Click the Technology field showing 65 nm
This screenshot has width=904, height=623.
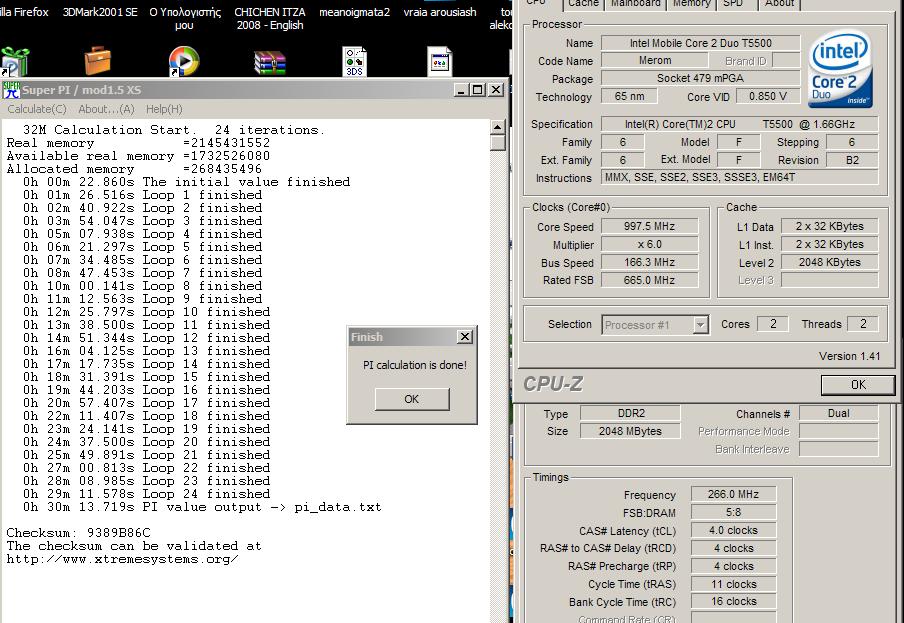pyautogui.click(x=629, y=96)
